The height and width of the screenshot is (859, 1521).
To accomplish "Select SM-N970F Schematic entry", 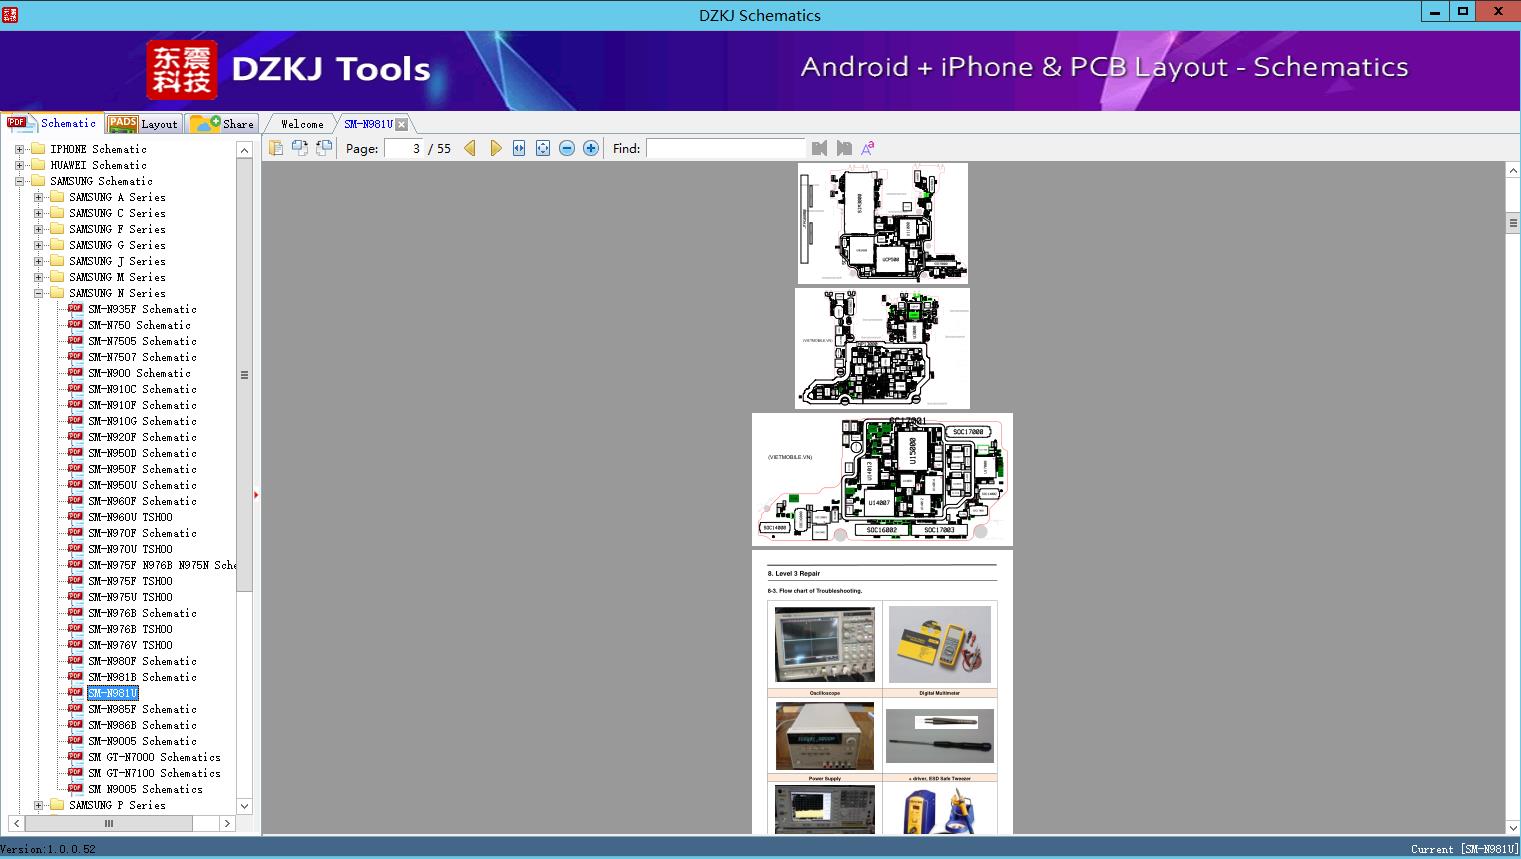I will click(x=142, y=533).
